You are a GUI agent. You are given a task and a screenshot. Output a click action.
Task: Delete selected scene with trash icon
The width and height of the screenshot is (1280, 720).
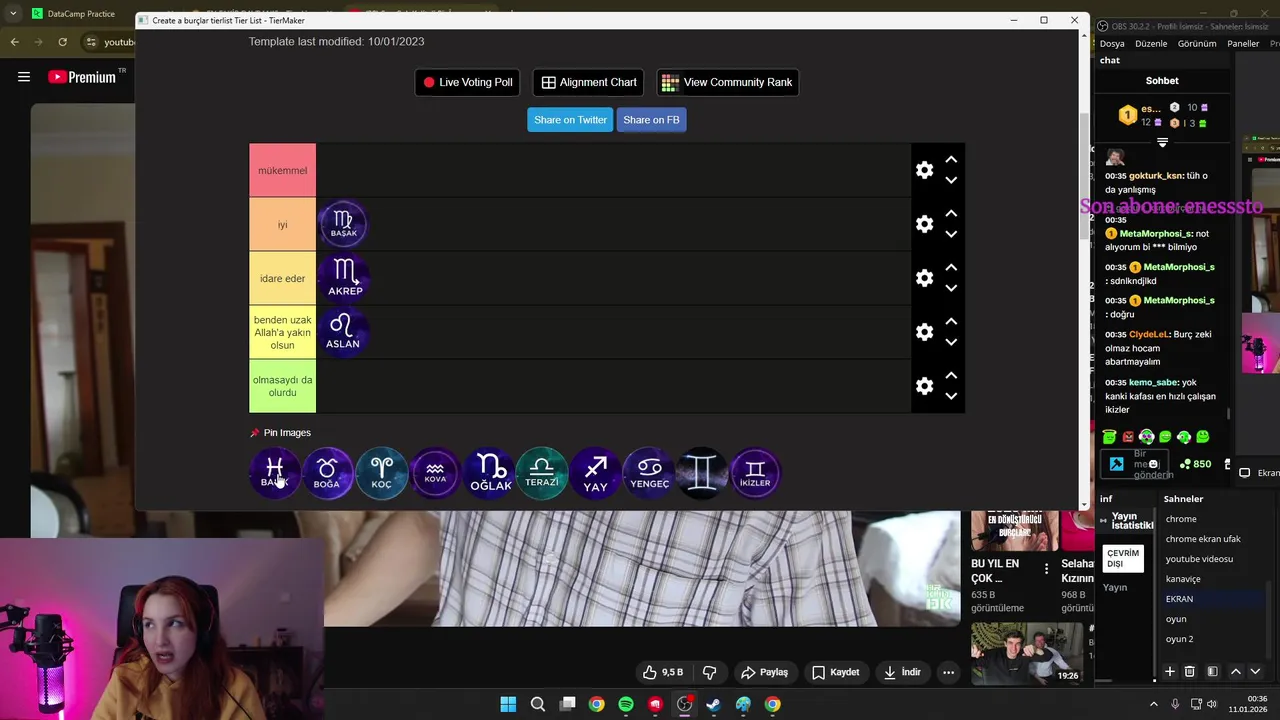(1189, 672)
